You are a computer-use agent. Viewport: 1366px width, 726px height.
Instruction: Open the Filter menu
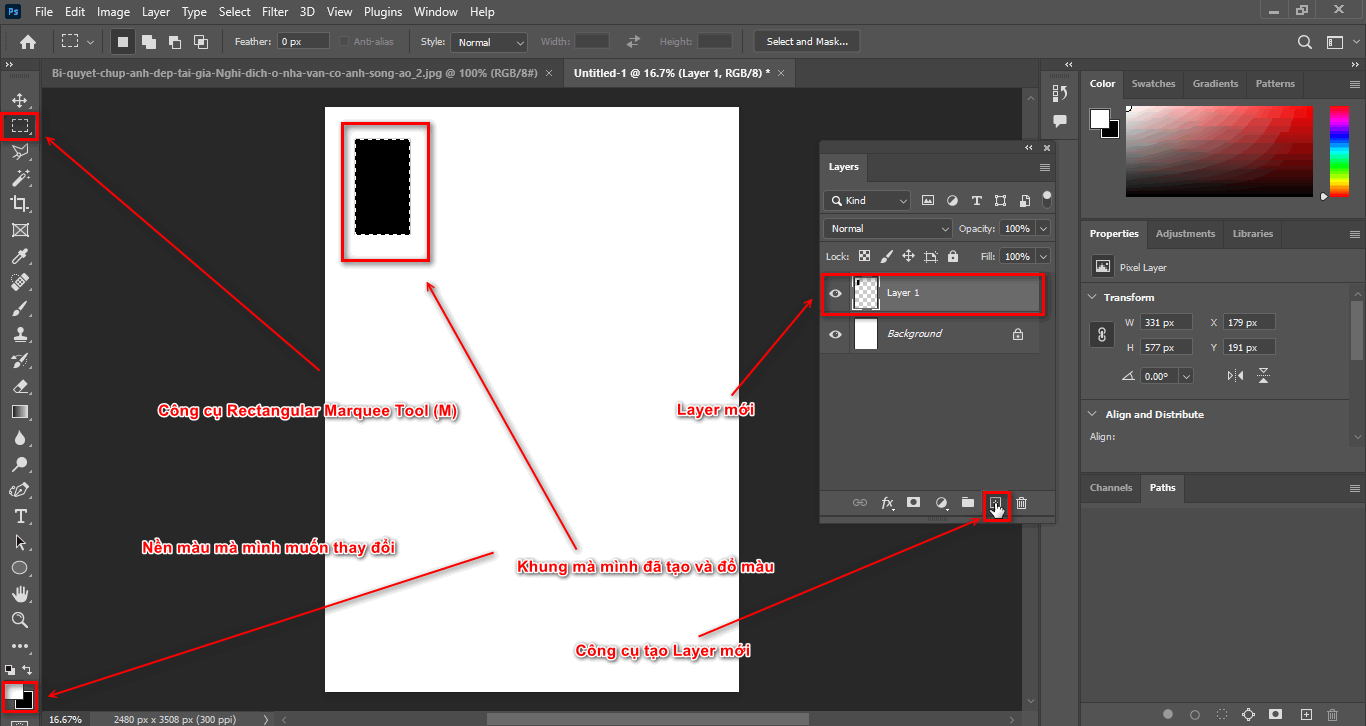275,11
